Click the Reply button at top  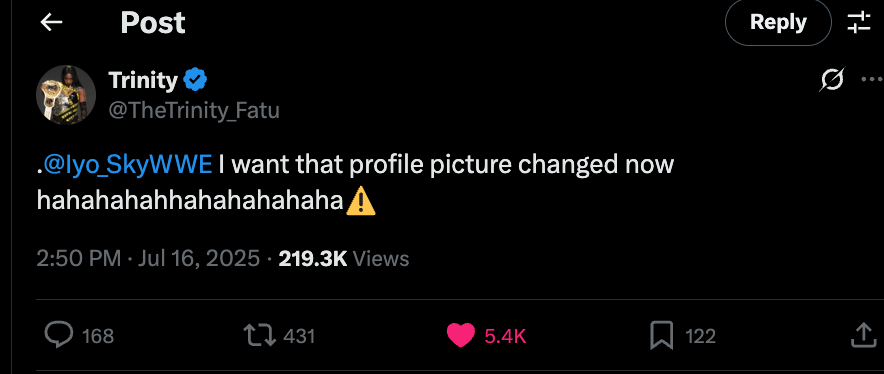(778, 22)
